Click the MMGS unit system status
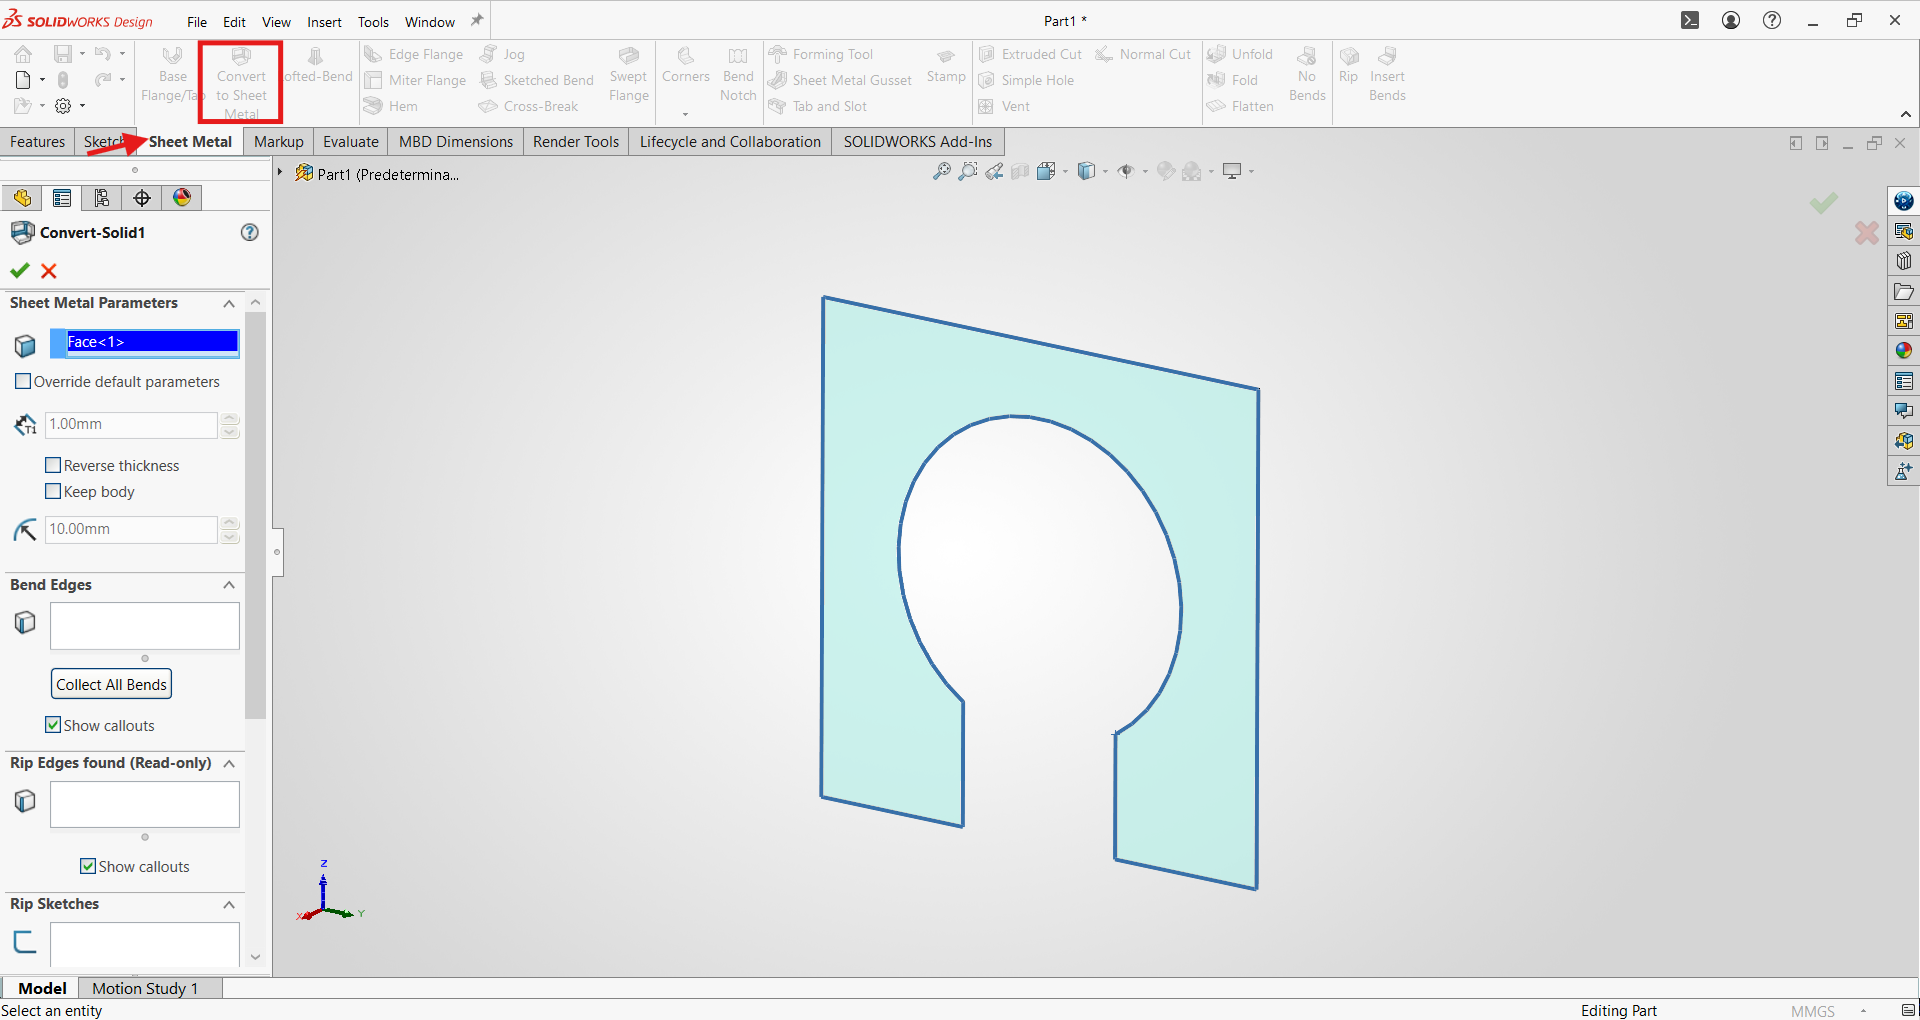Viewport: 1920px width, 1020px height. [1813, 1011]
